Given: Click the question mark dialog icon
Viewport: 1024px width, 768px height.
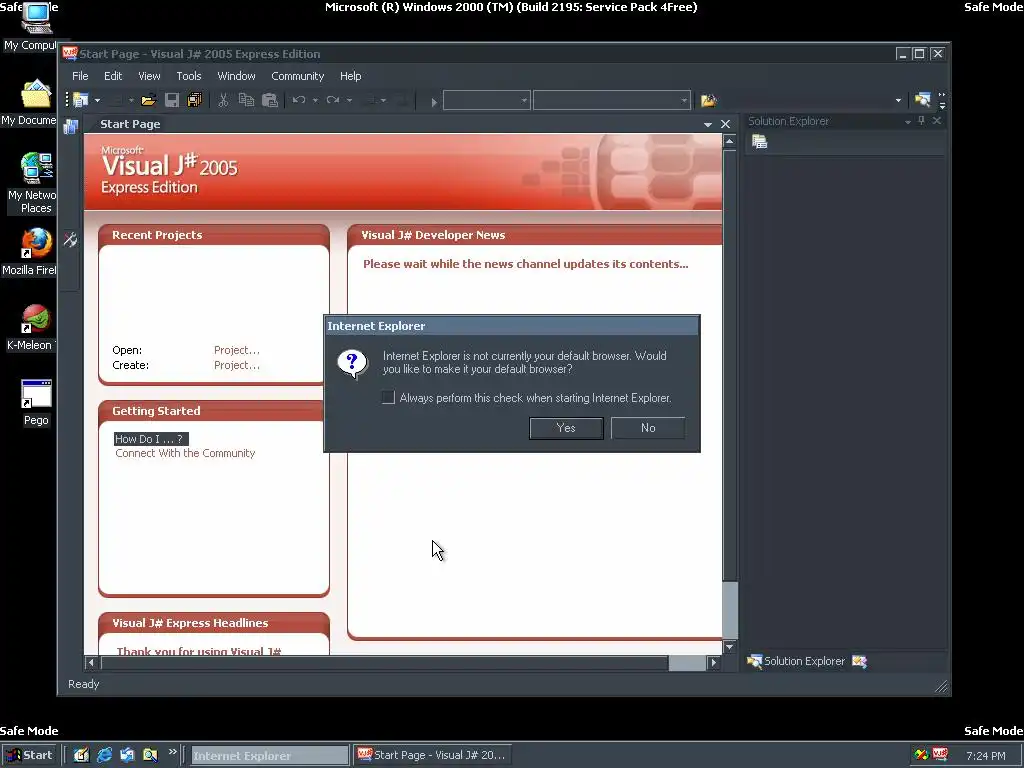Looking at the screenshot, I should (x=352, y=364).
